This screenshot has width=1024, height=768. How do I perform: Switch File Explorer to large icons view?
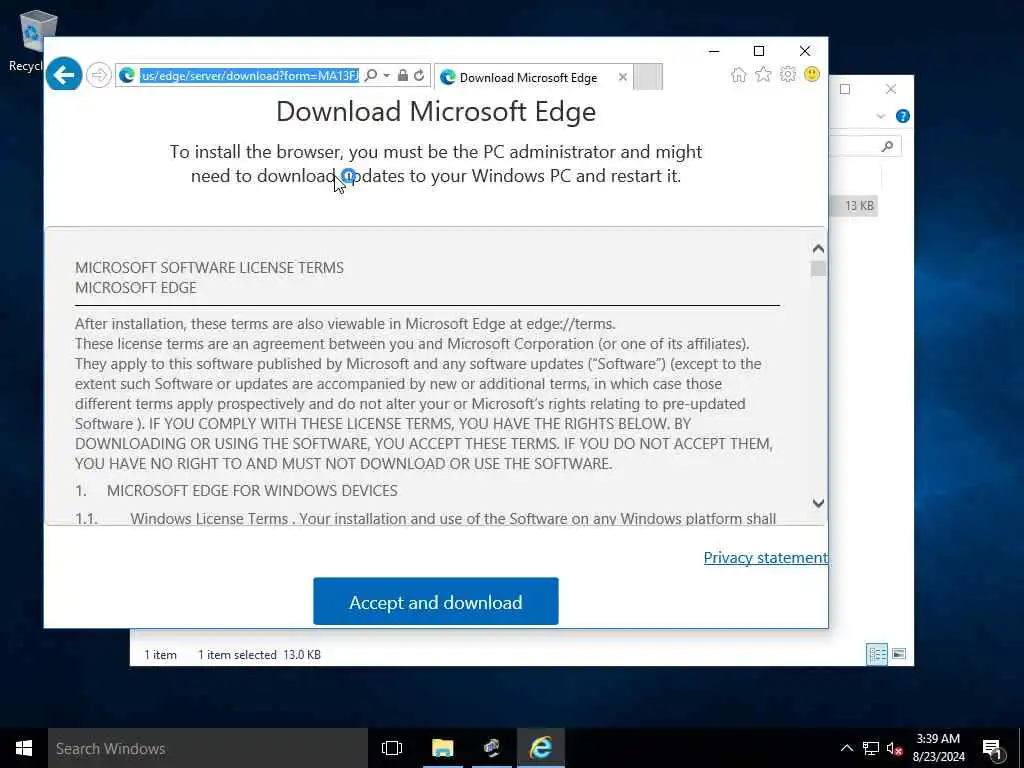click(899, 654)
